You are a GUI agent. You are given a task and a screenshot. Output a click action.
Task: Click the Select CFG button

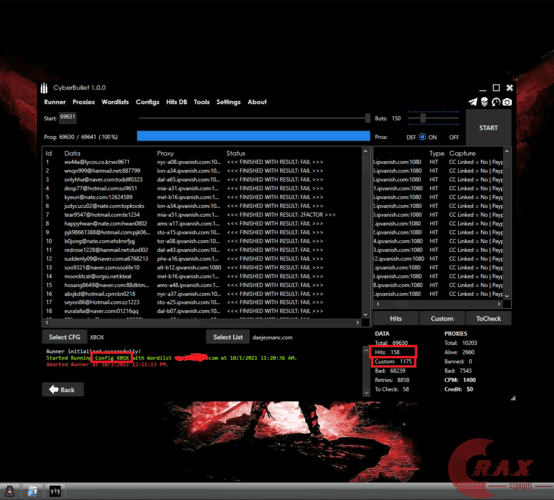[64, 337]
